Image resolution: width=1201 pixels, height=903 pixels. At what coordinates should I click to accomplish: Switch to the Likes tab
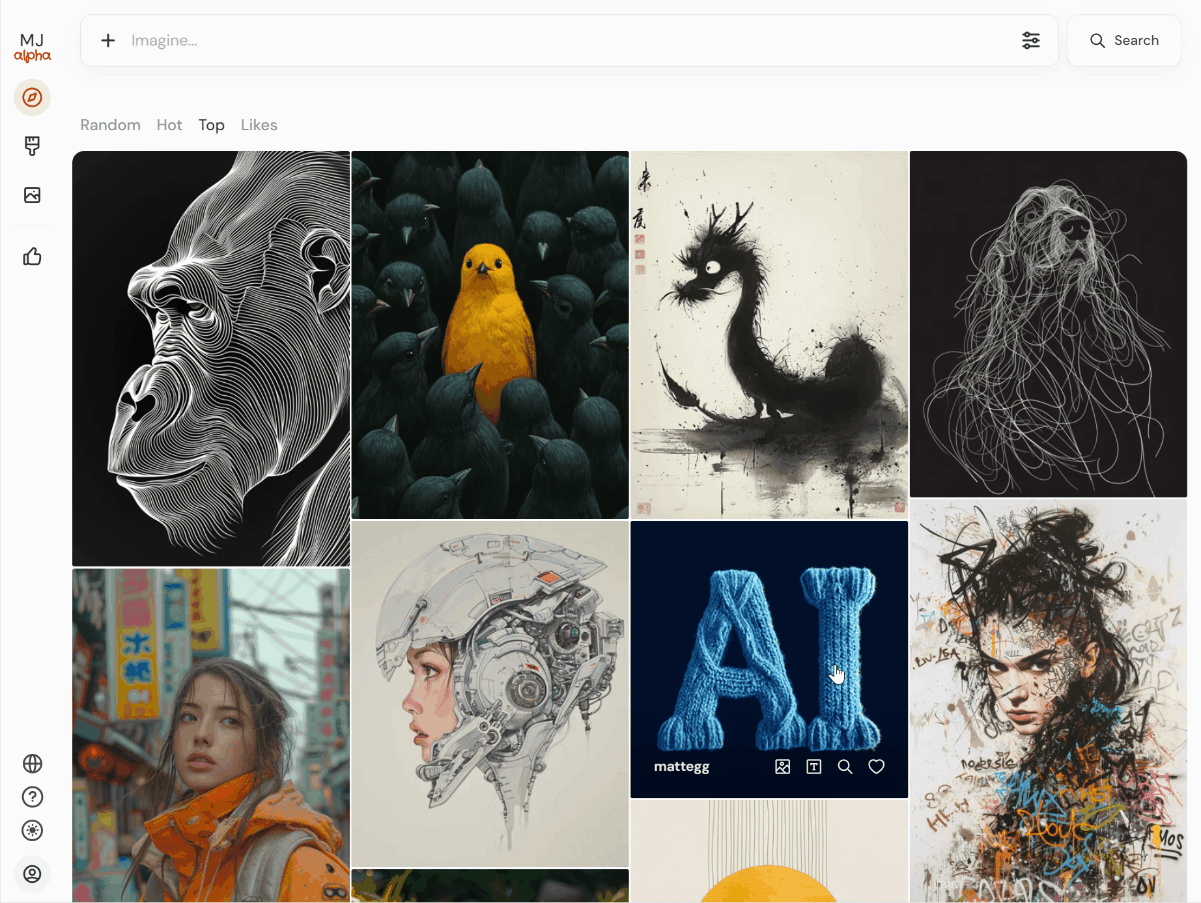(259, 125)
